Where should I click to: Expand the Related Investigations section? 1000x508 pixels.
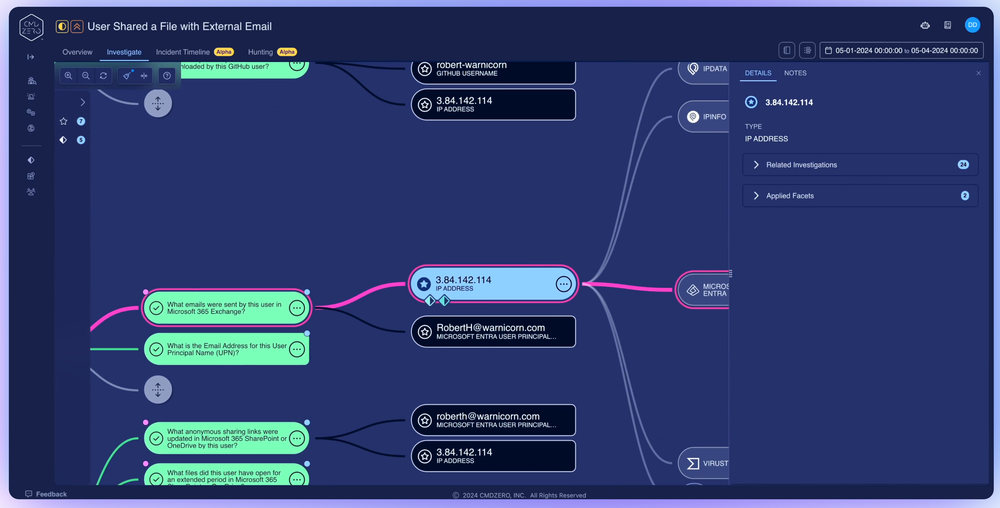click(860, 164)
